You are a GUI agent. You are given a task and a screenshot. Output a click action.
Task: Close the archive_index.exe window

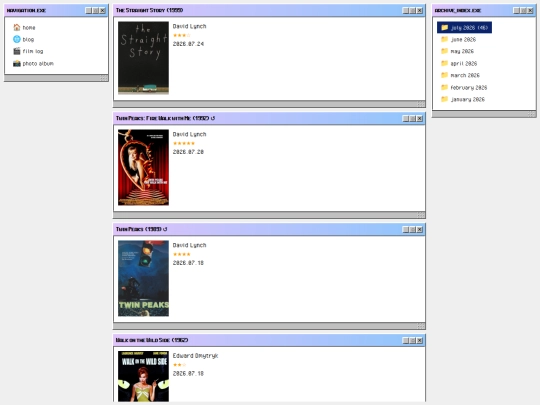[530, 11]
